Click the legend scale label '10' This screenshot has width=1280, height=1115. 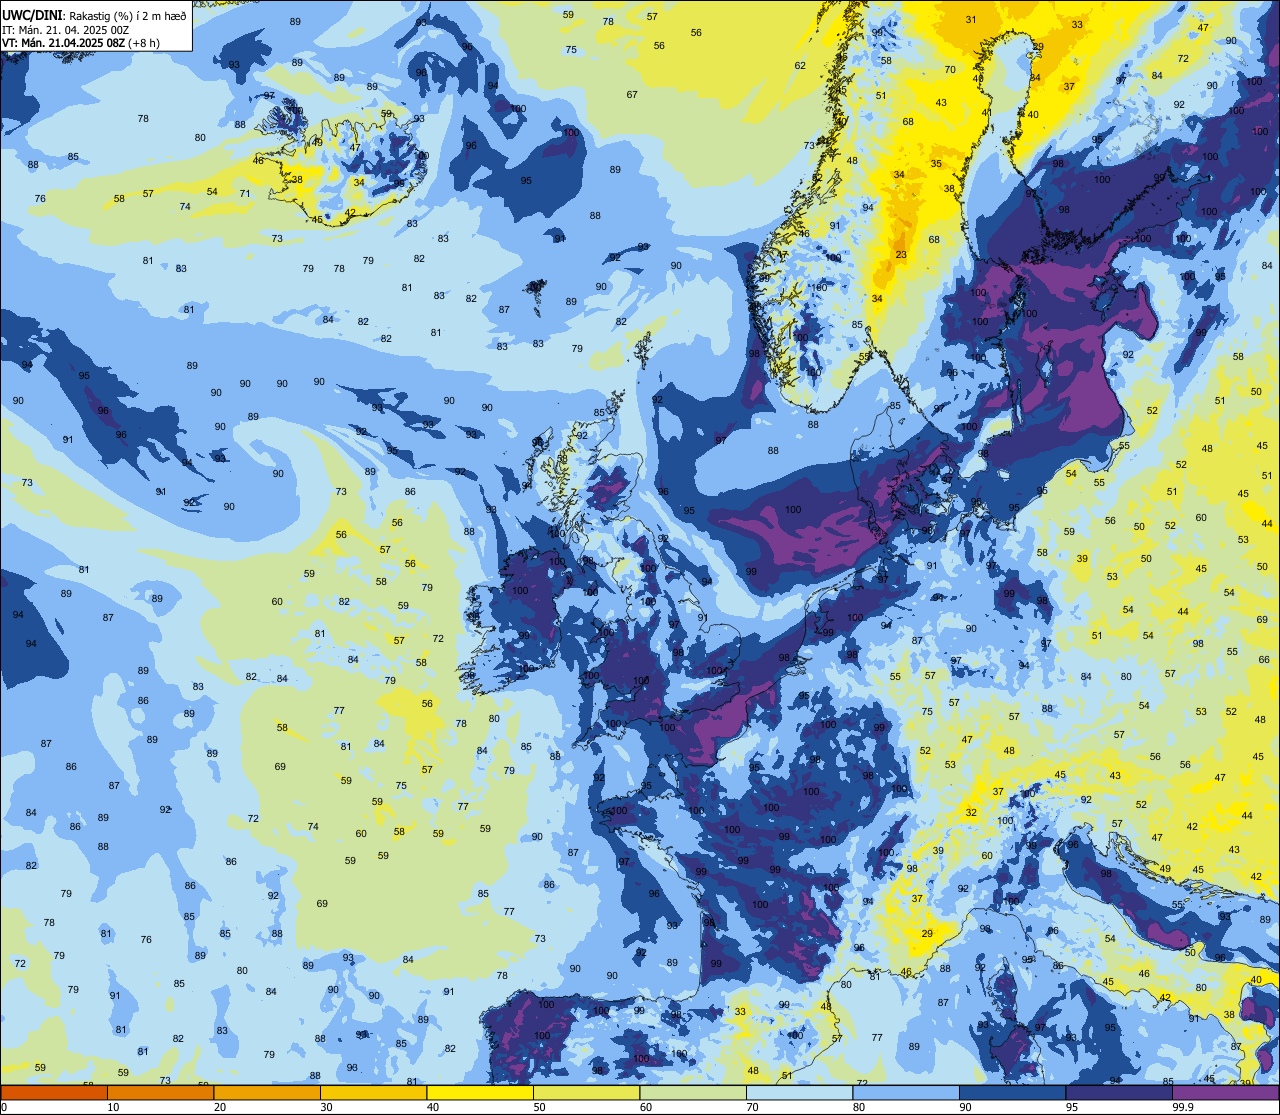click(114, 1107)
